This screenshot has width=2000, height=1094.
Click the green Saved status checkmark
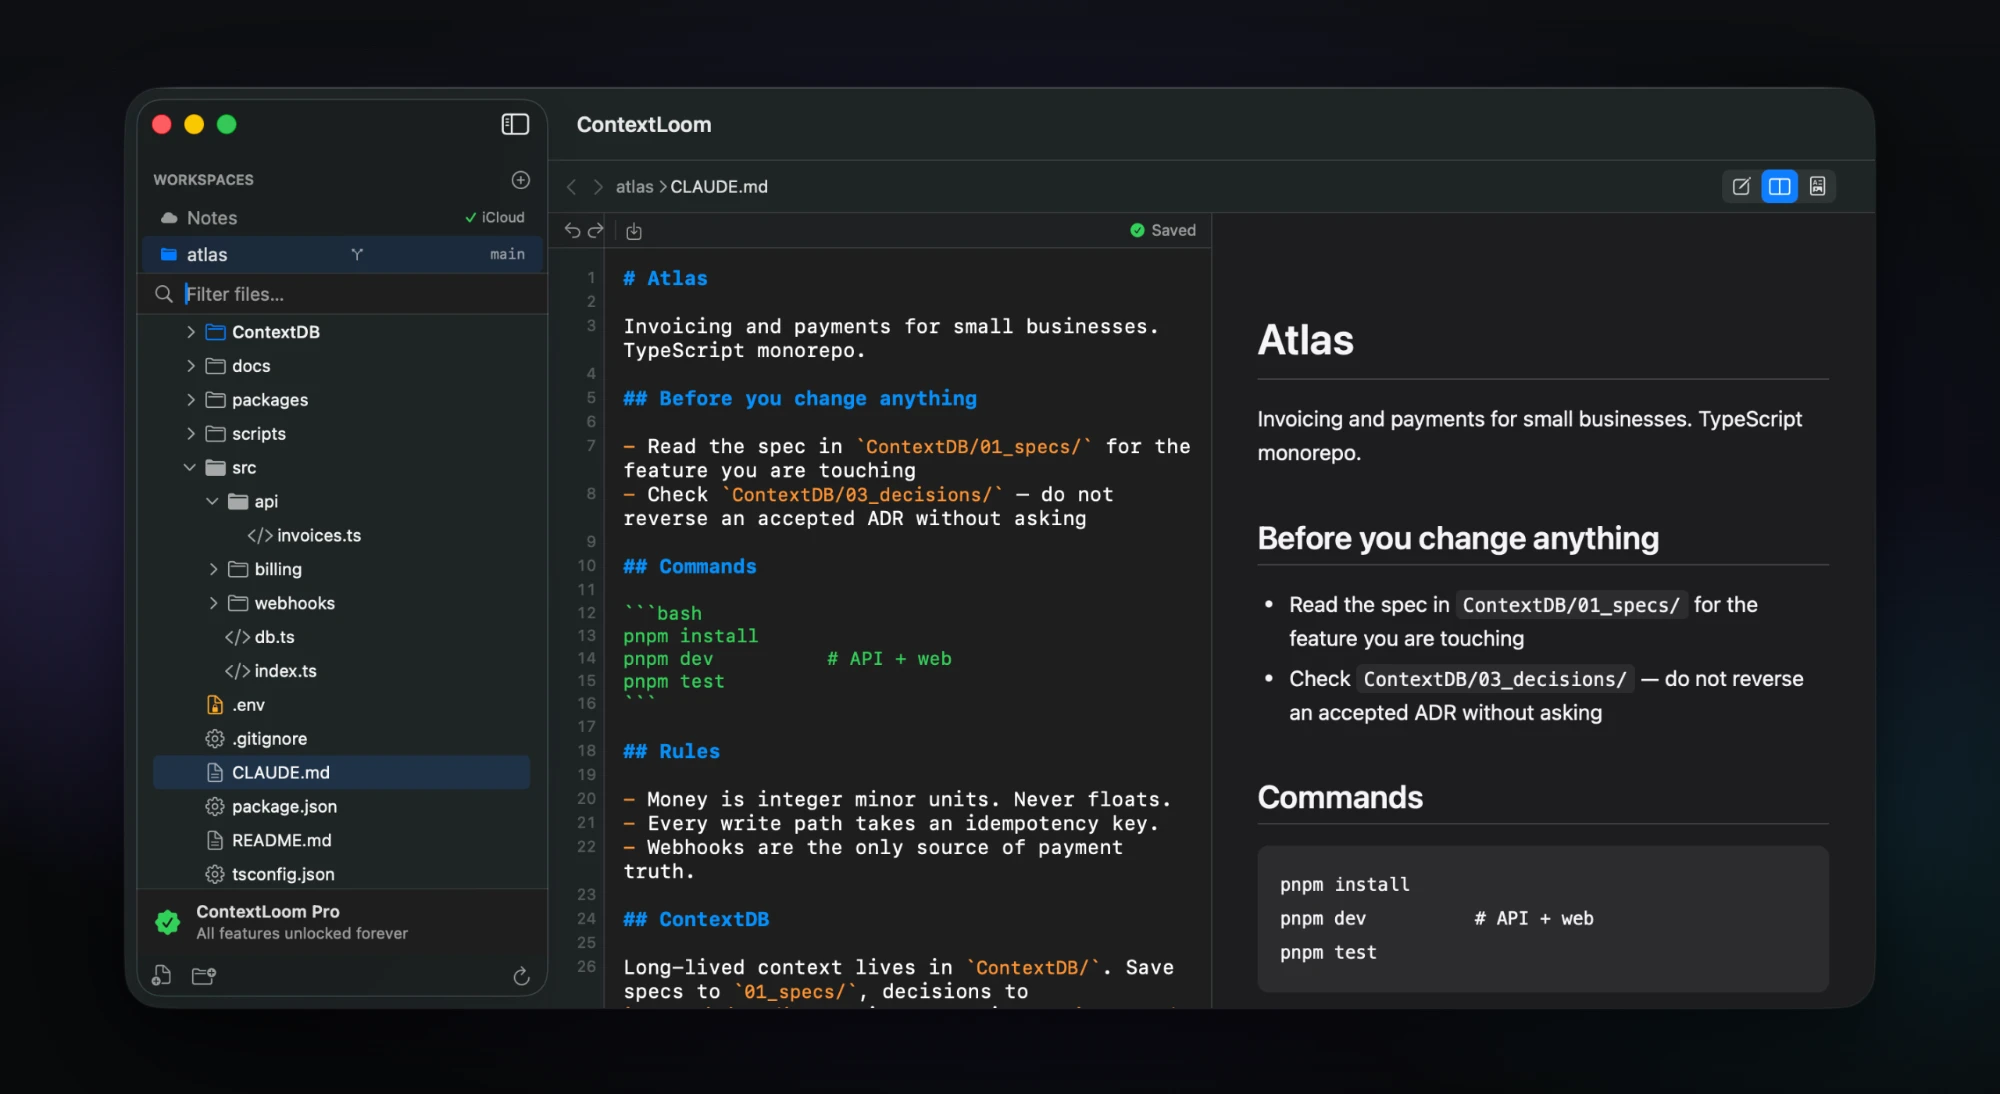1137,230
